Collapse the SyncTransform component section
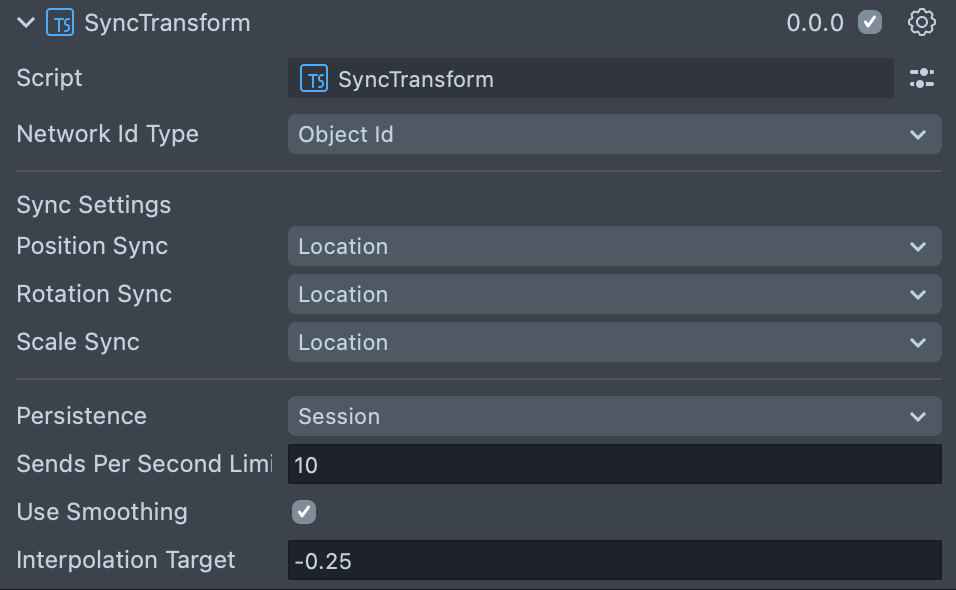Viewport: 956px width, 590px height. (x=25, y=23)
